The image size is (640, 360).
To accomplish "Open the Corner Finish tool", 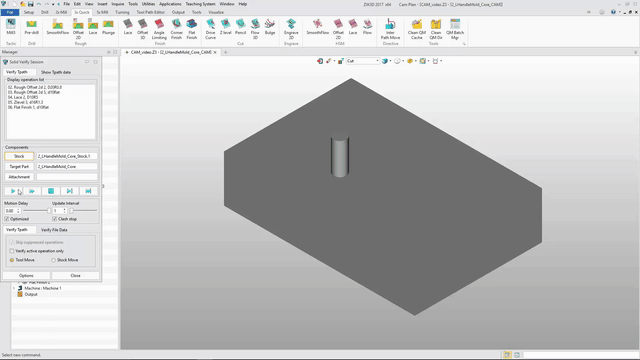I will pyautogui.click(x=176, y=29).
